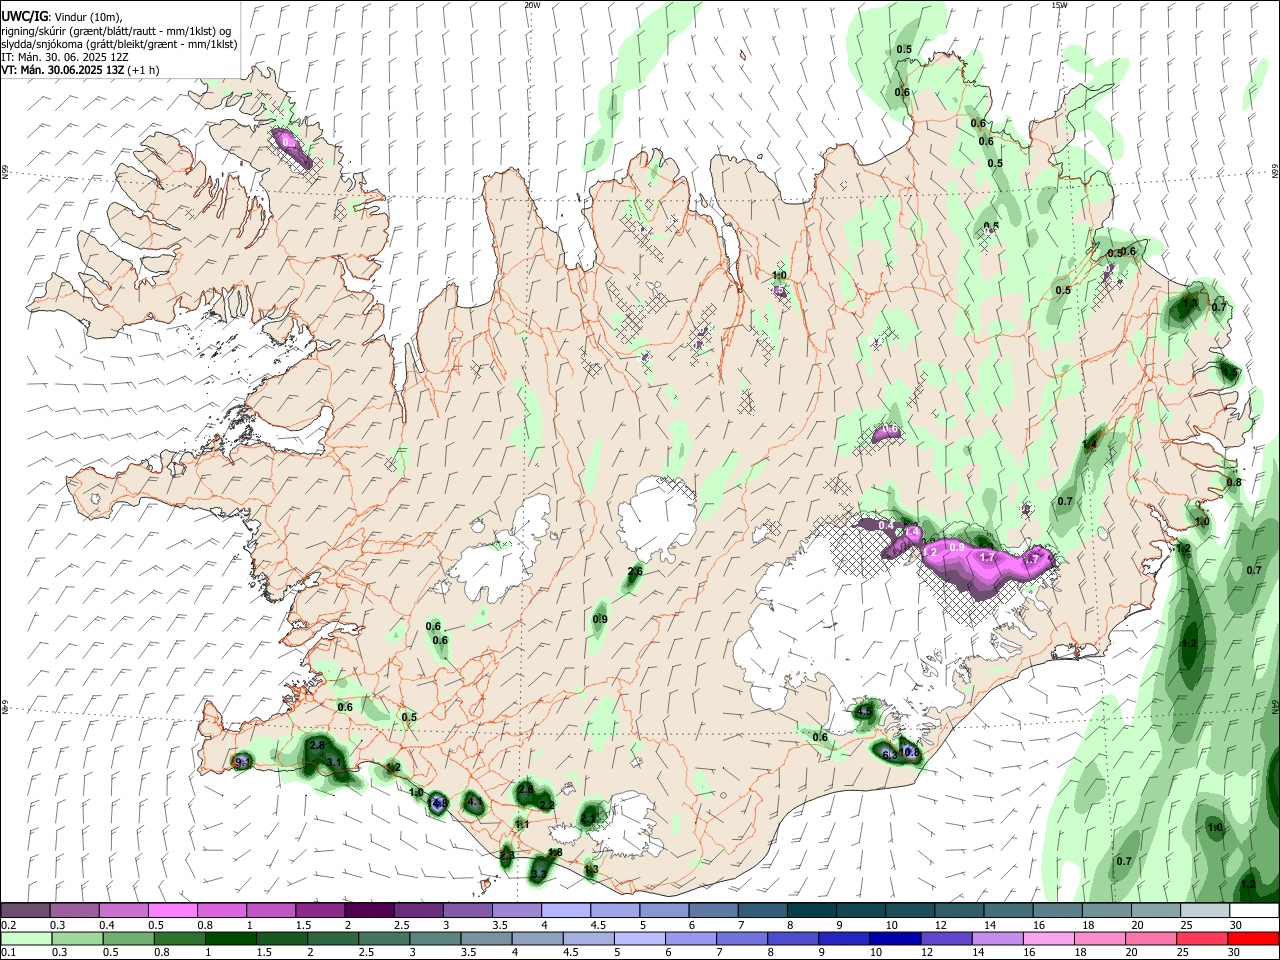This screenshot has width=1280, height=960.
Task: Click the 'IT: Mán. 30. 06. 2025 12Z' line
Action: point(65,57)
